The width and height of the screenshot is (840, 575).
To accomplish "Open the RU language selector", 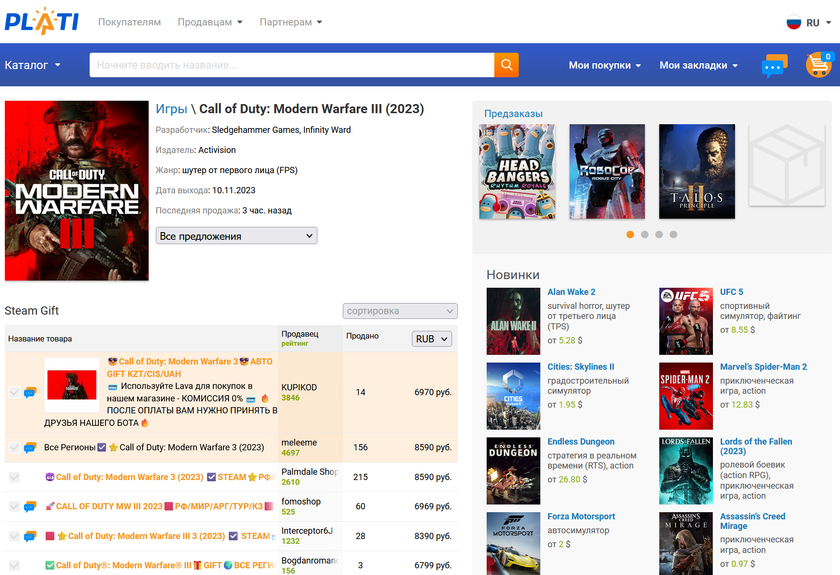I will pyautogui.click(x=809, y=23).
